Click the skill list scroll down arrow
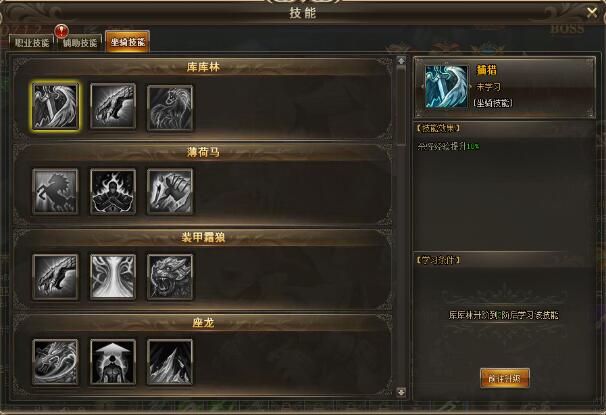The image size is (606, 415). tap(402, 392)
